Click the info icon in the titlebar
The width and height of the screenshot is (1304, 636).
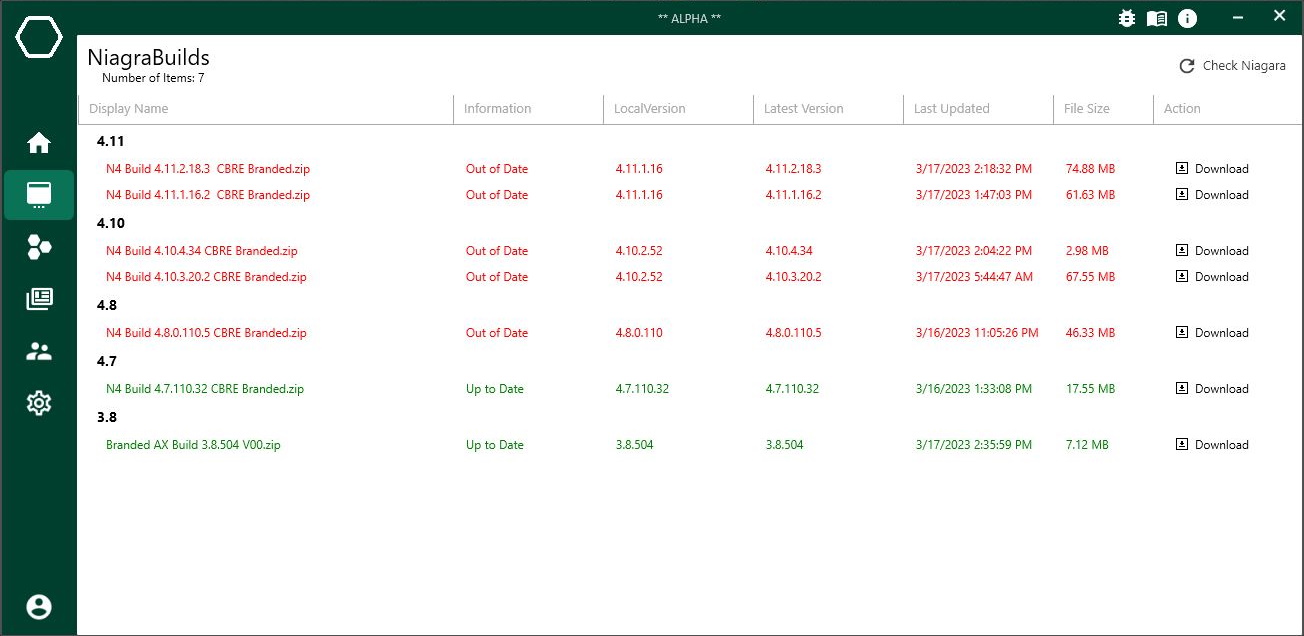click(x=1187, y=17)
